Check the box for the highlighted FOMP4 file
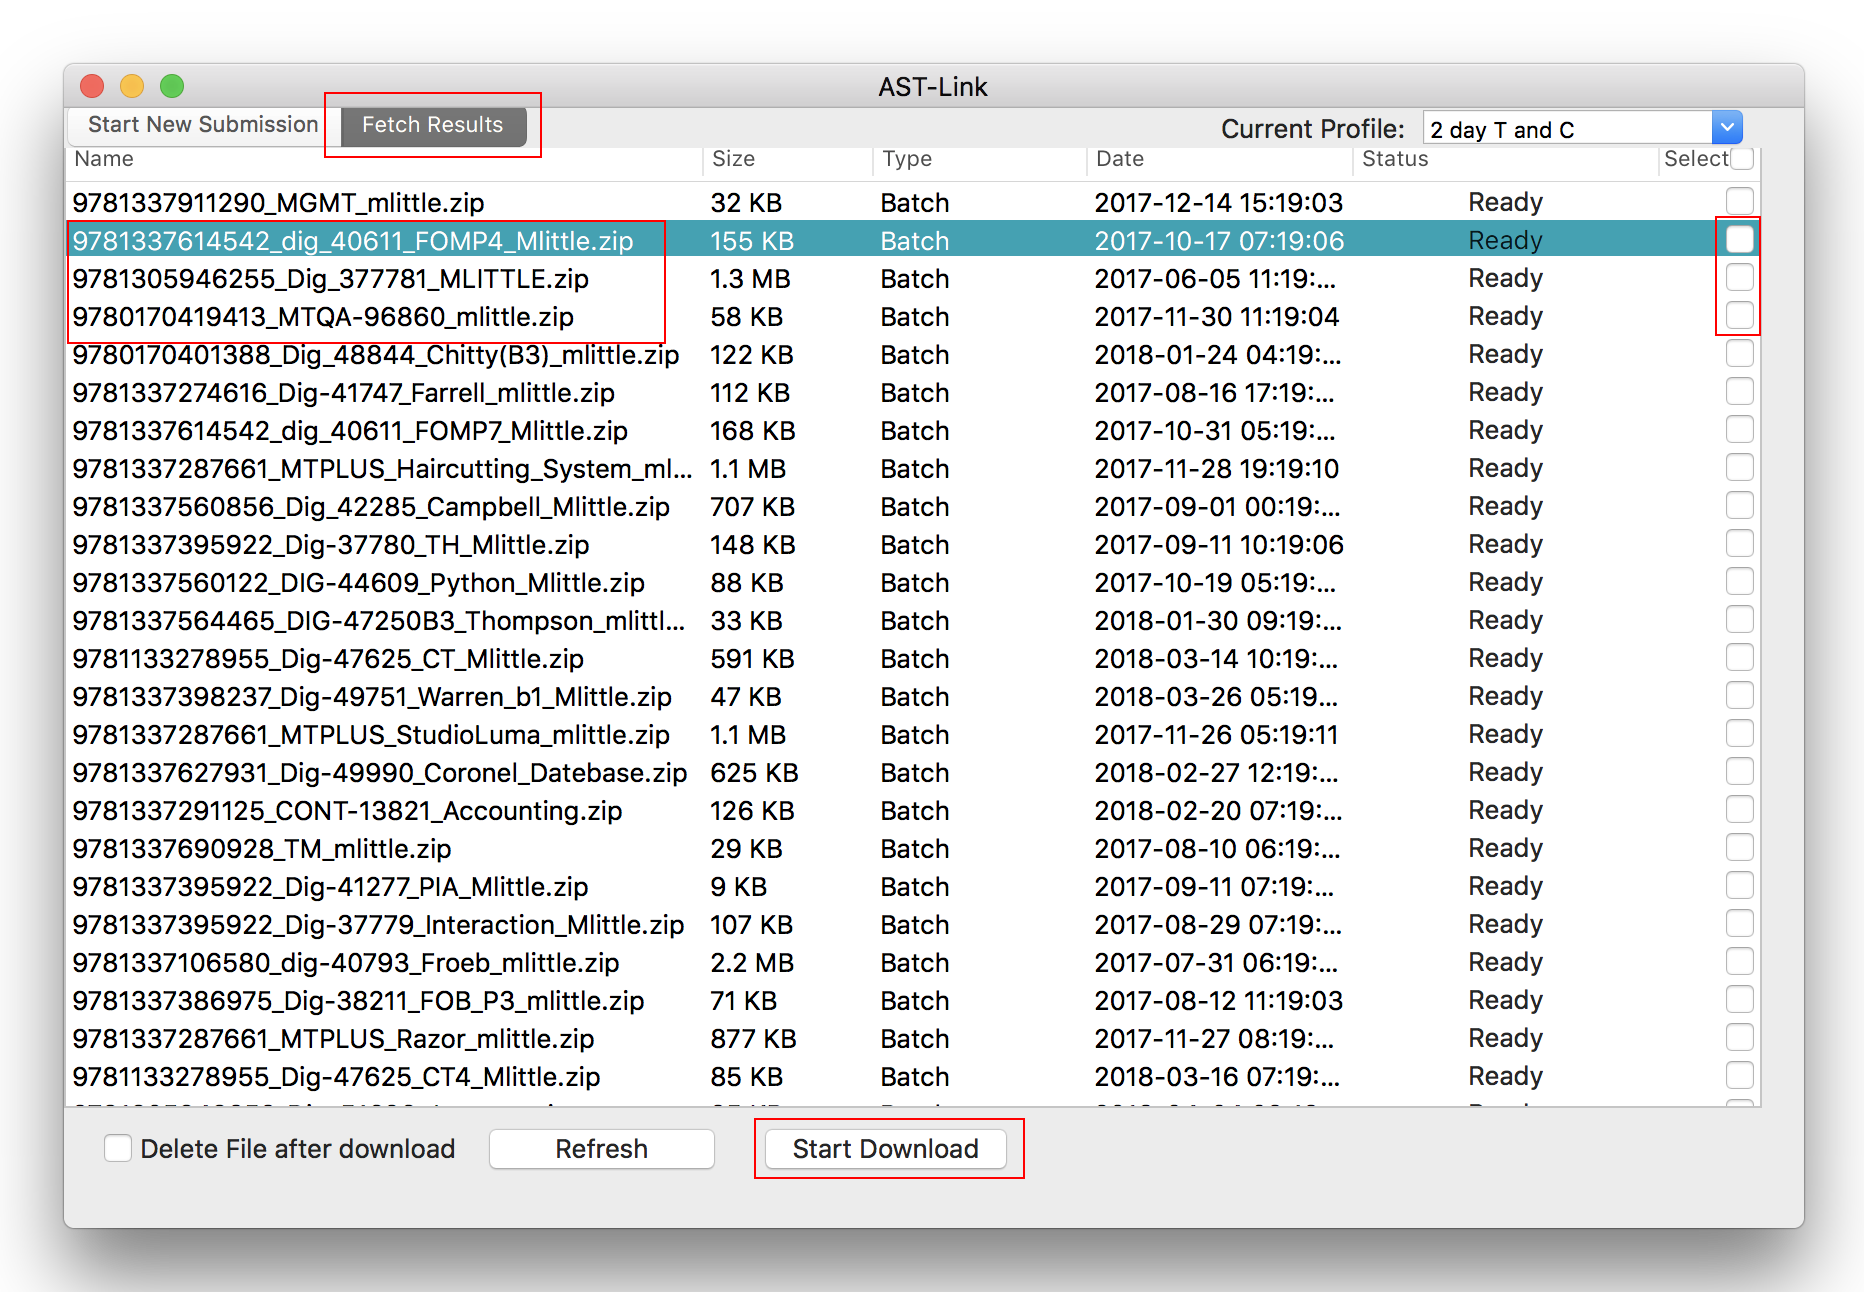The image size is (1864, 1292). coord(1739,239)
